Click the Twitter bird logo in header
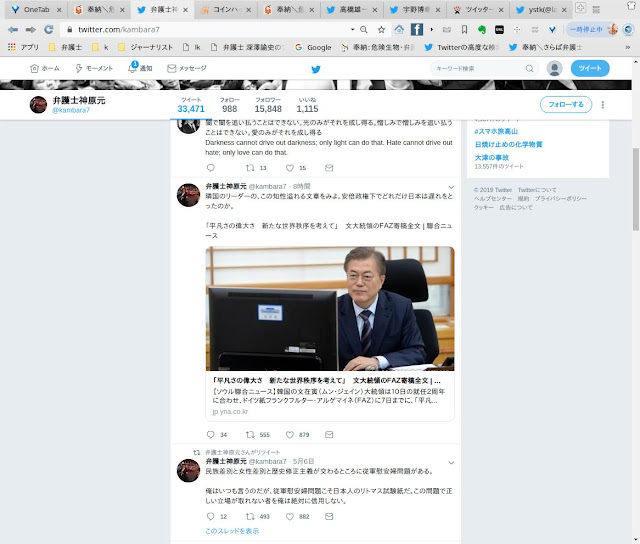This screenshot has height=544, width=640. click(x=316, y=69)
